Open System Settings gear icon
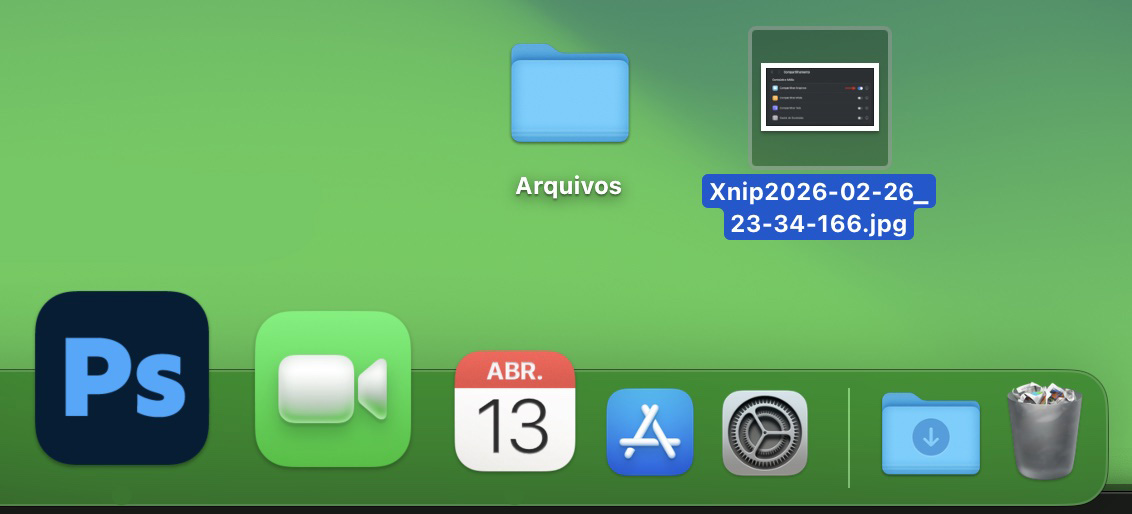 (765, 432)
